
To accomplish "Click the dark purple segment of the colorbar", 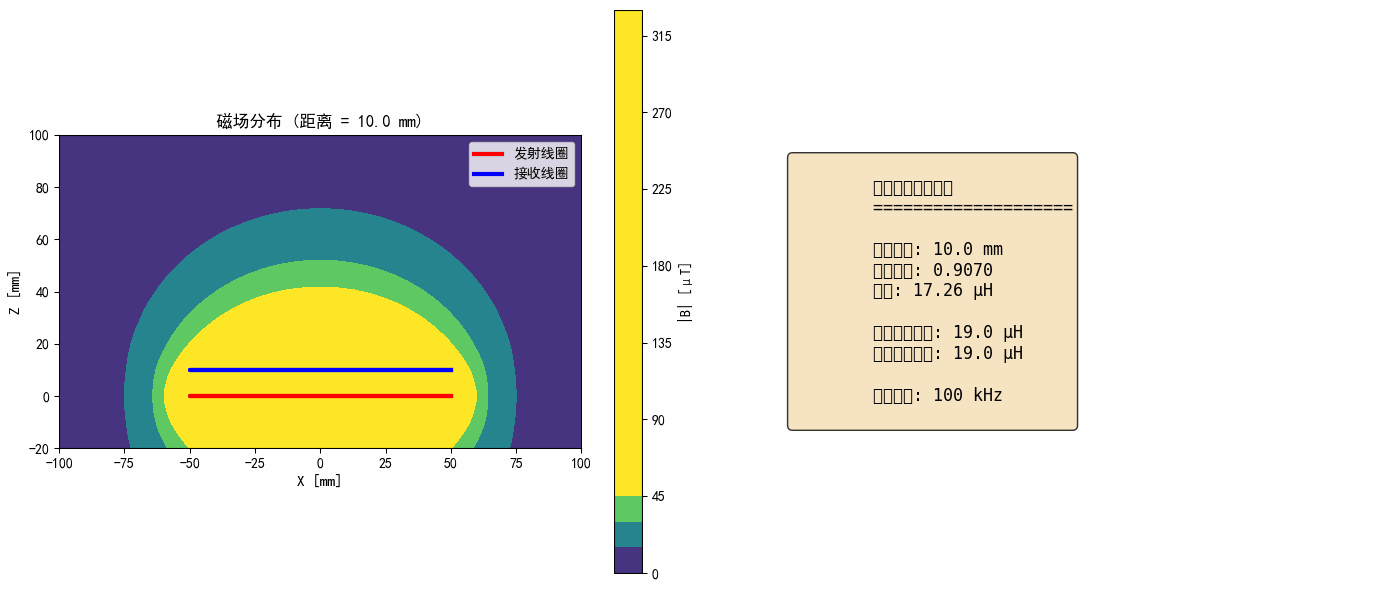I will point(628,560).
